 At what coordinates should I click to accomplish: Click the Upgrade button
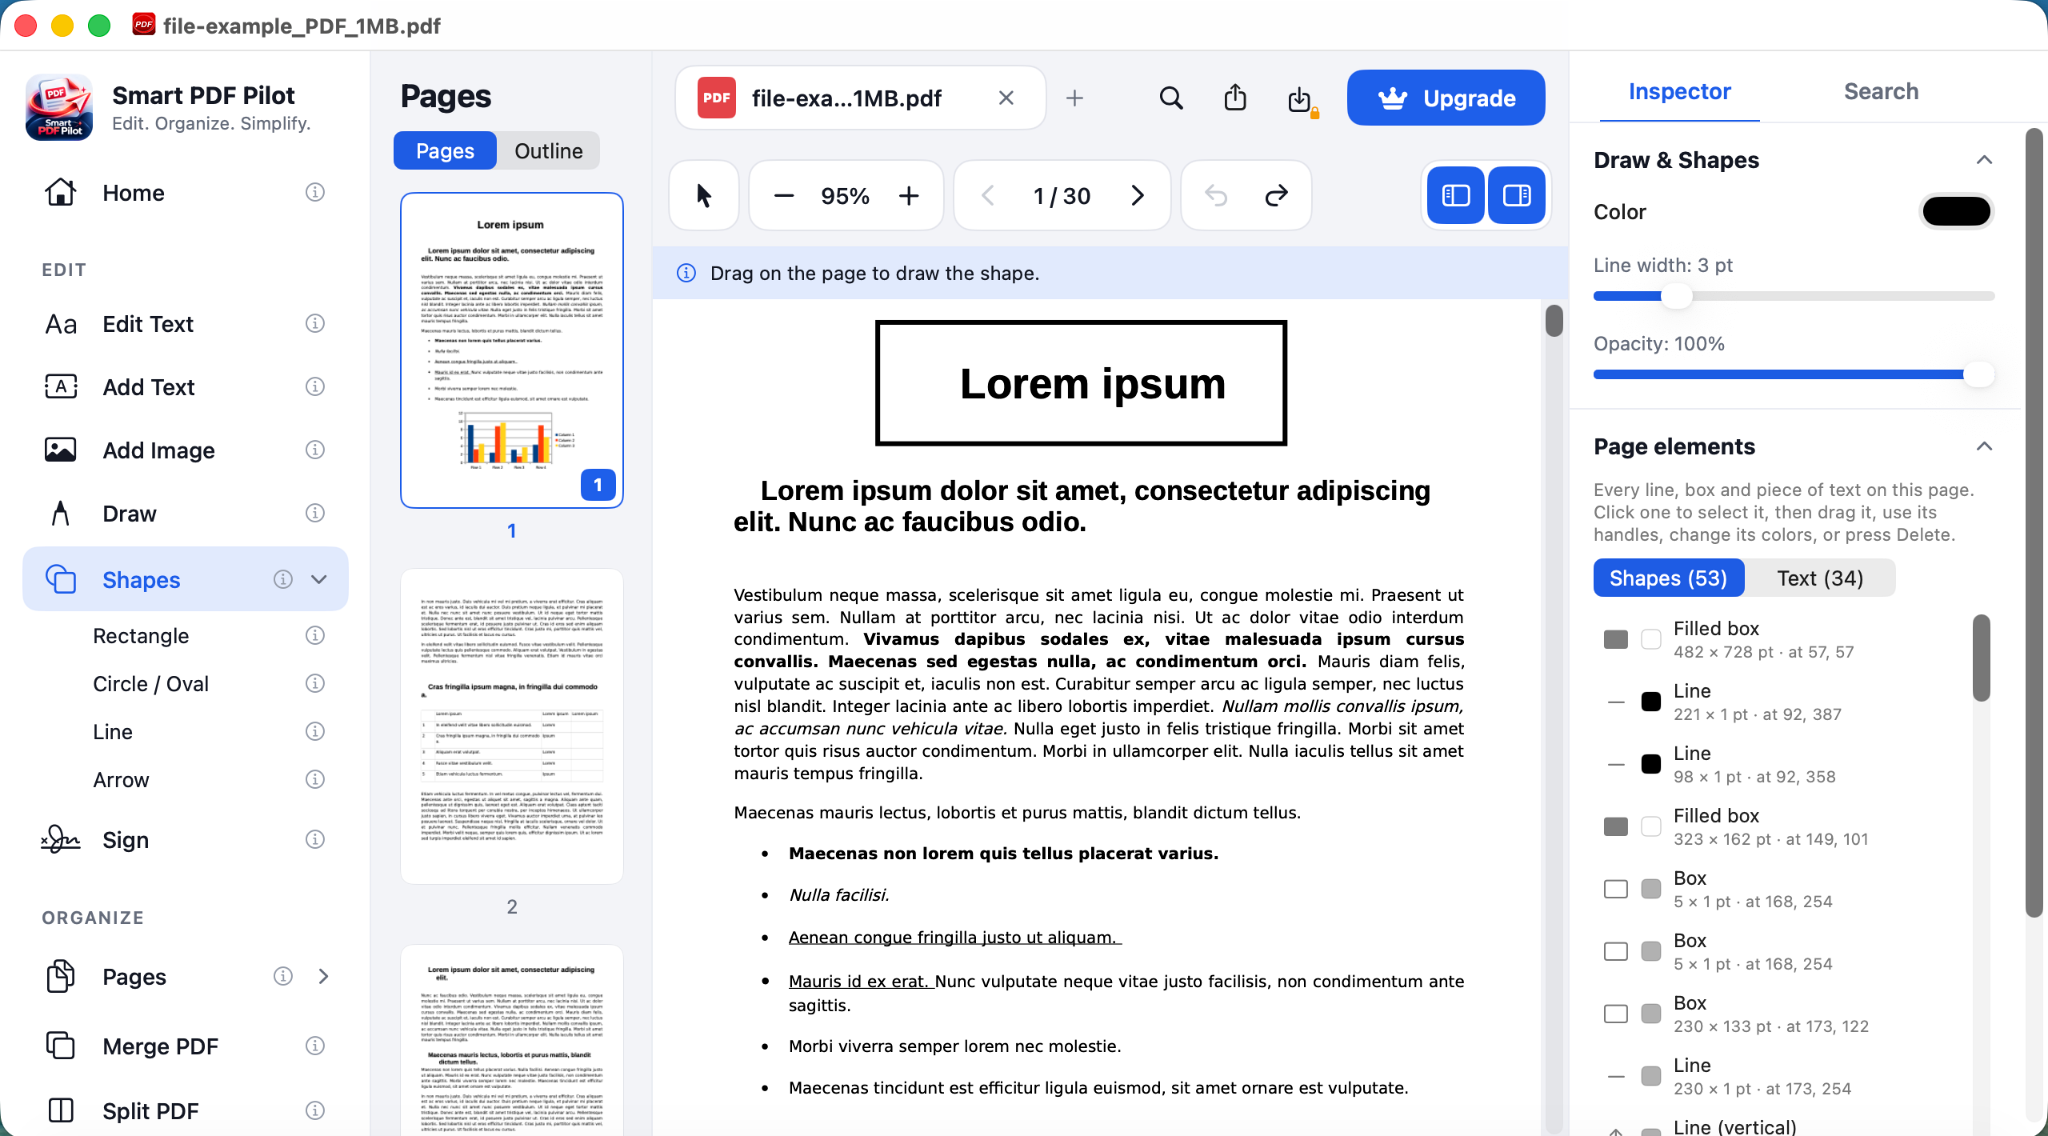click(1446, 98)
